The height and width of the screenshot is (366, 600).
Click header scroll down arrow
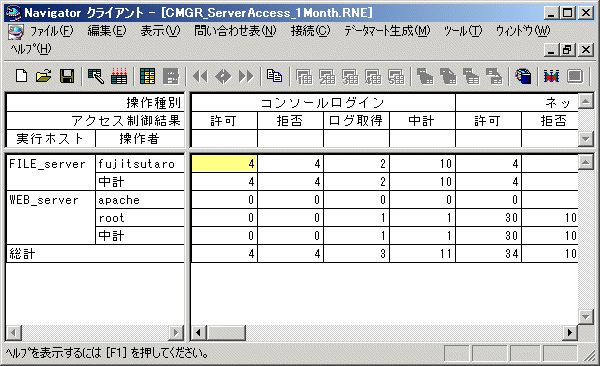tap(585, 139)
